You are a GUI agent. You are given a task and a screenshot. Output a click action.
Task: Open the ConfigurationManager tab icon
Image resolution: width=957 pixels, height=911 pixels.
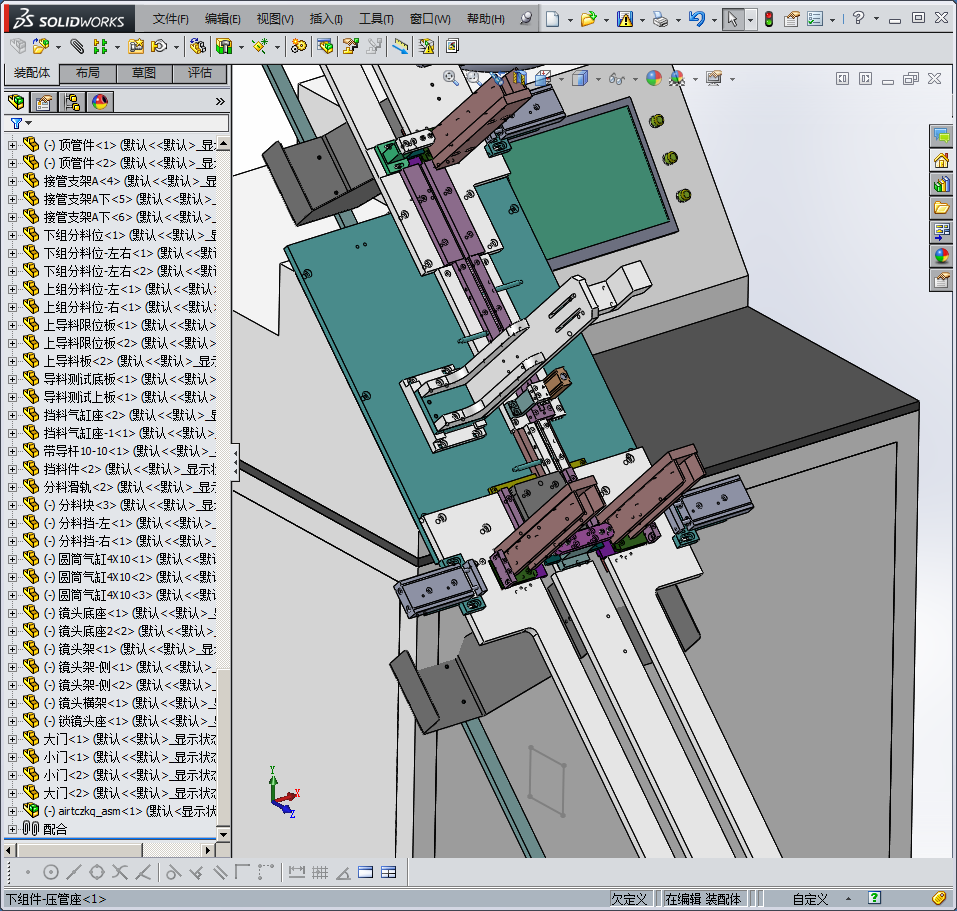point(72,101)
